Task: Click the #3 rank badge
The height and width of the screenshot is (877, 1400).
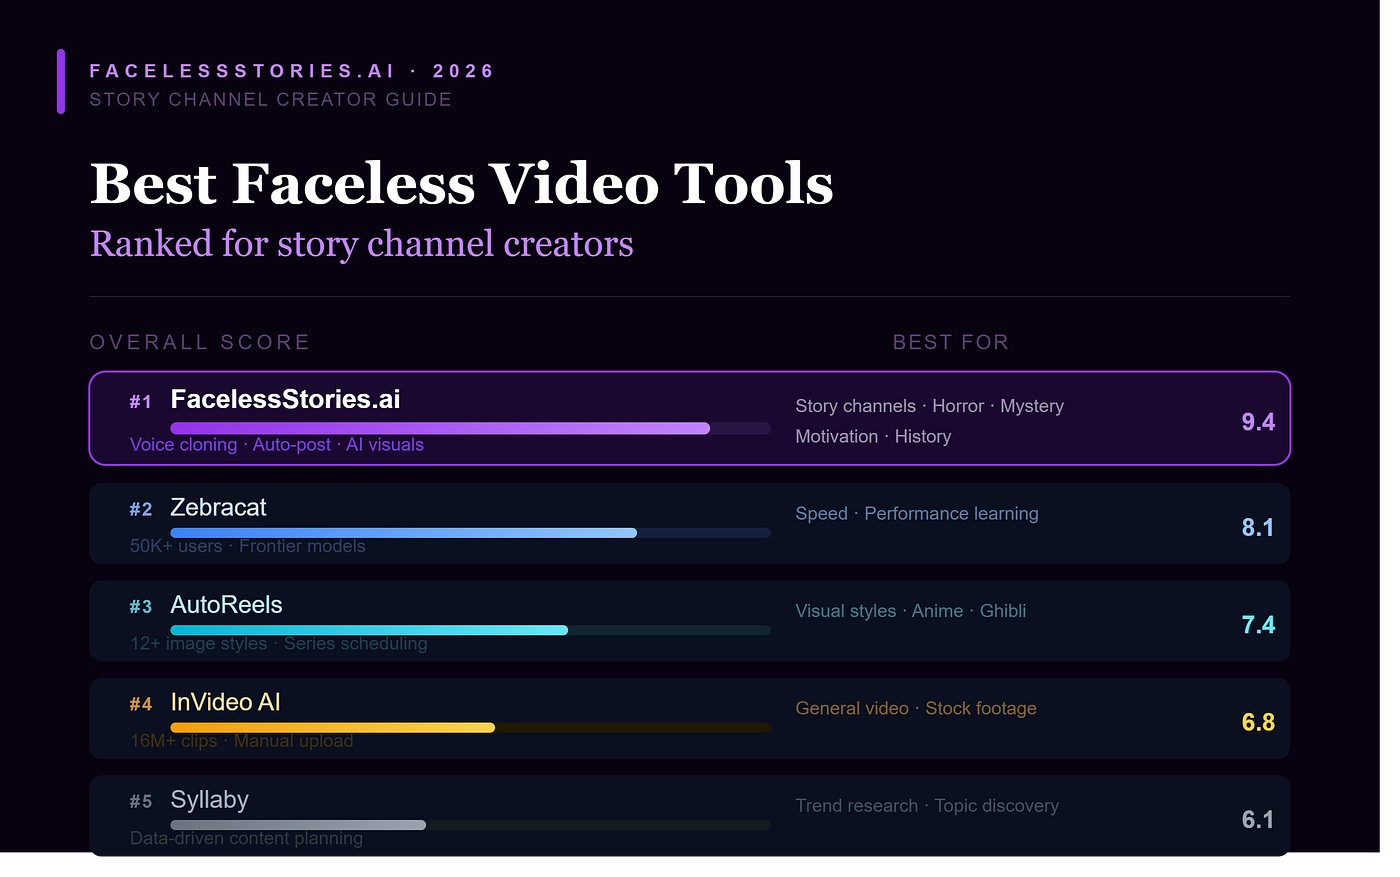Action: 141,607
